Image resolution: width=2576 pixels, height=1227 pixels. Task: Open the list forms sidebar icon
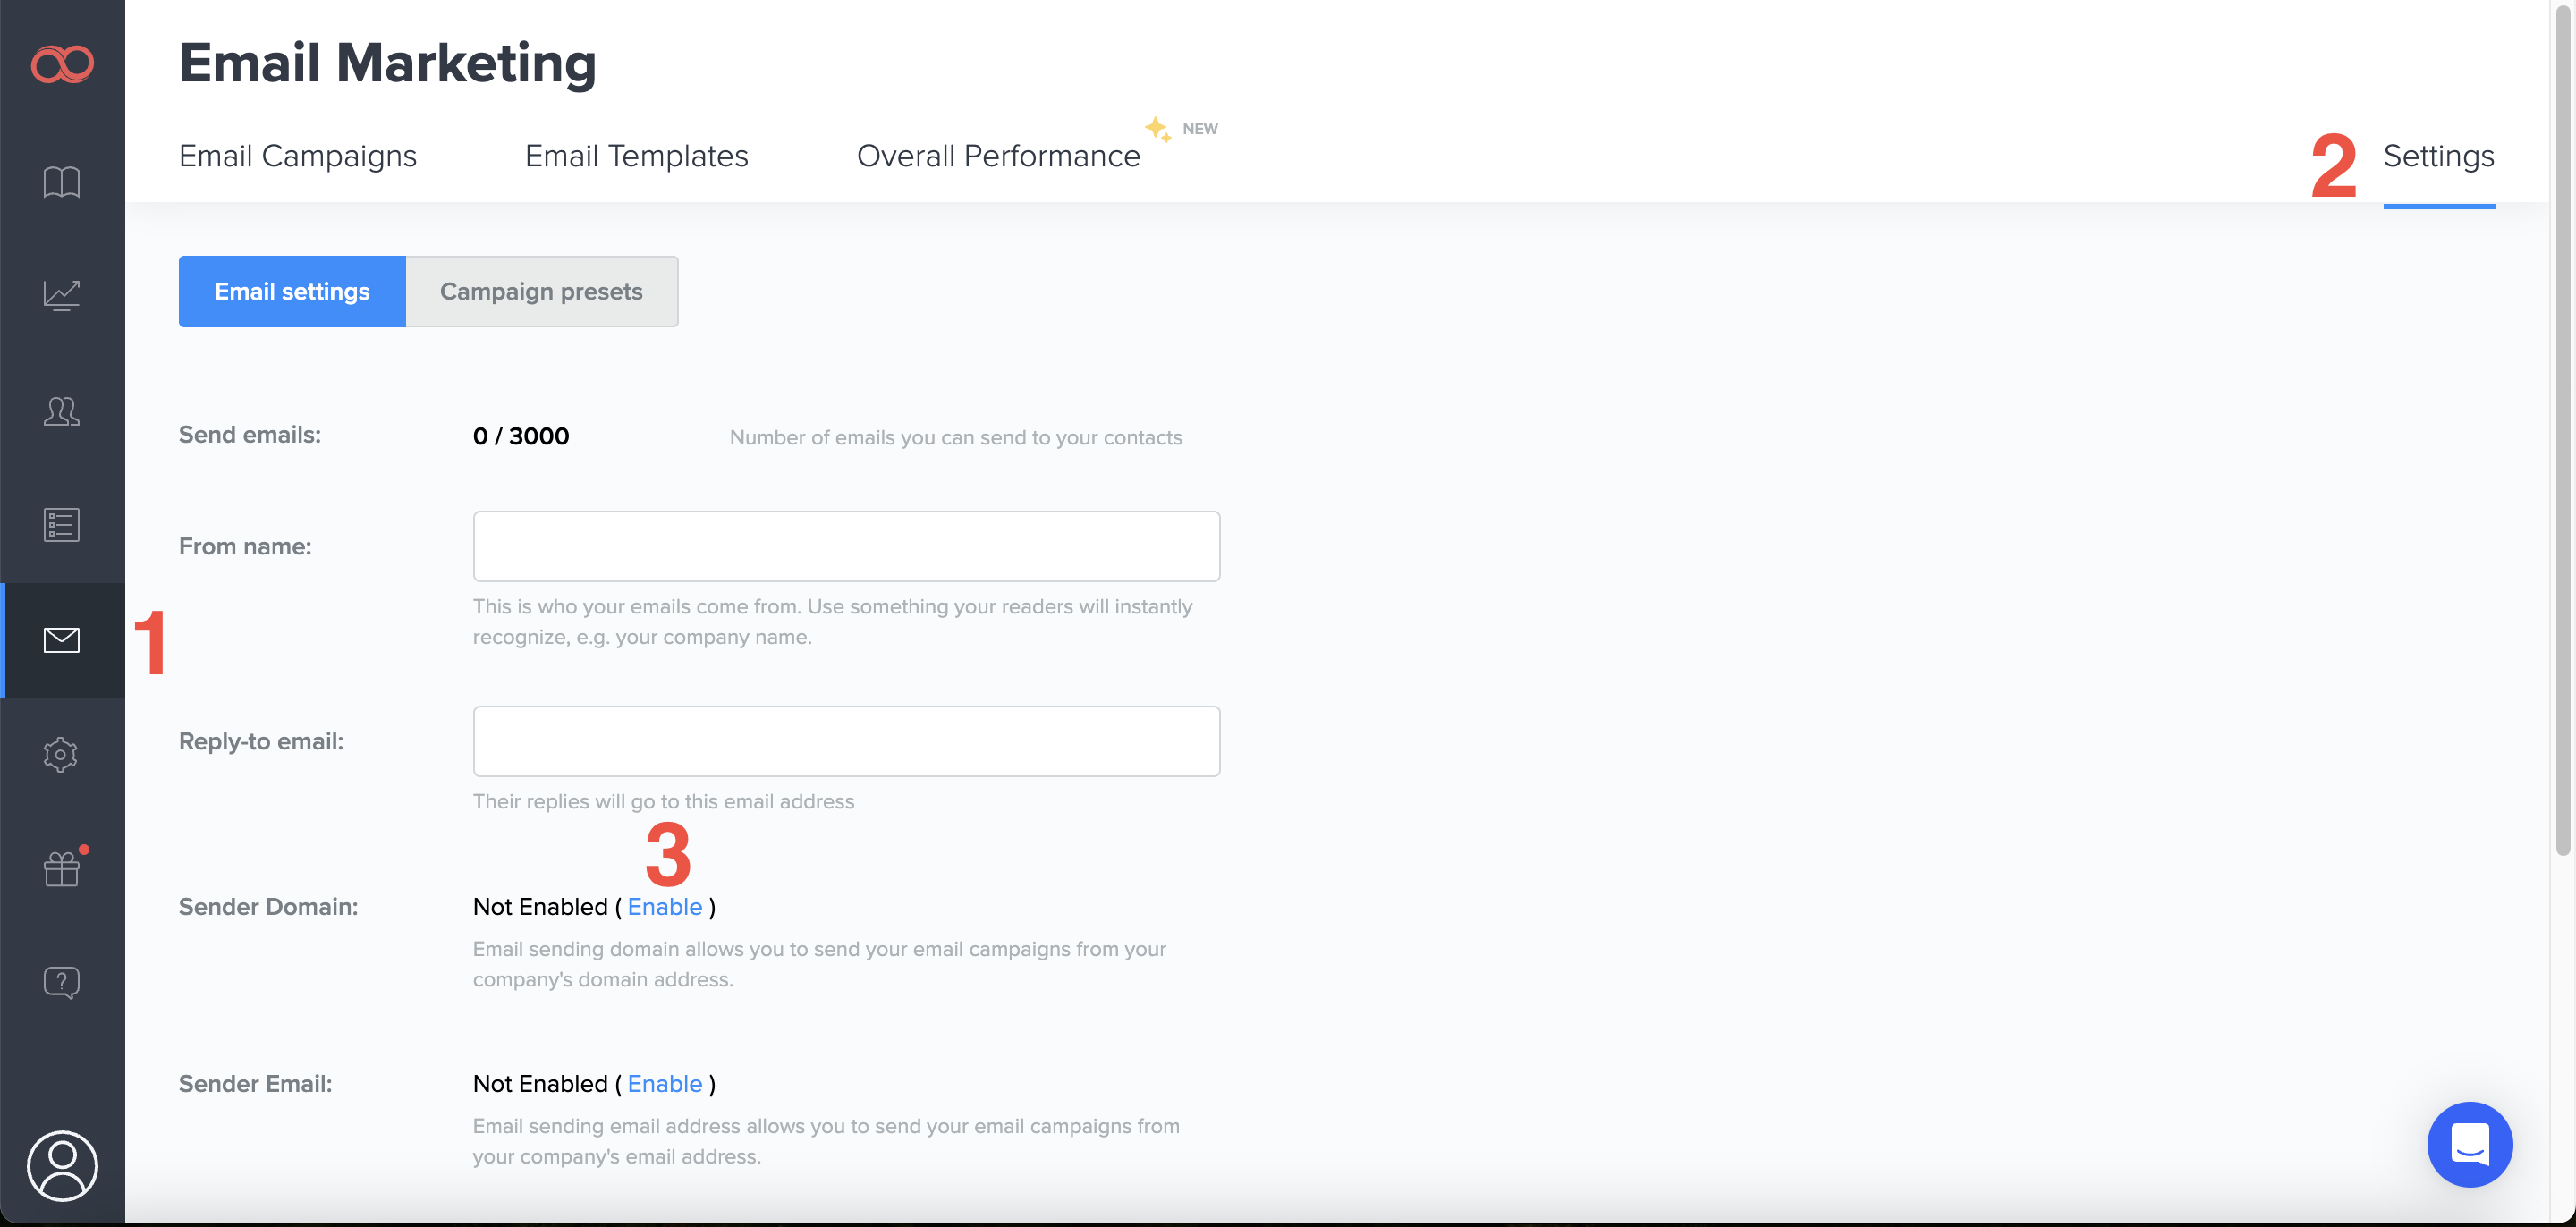[62, 525]
